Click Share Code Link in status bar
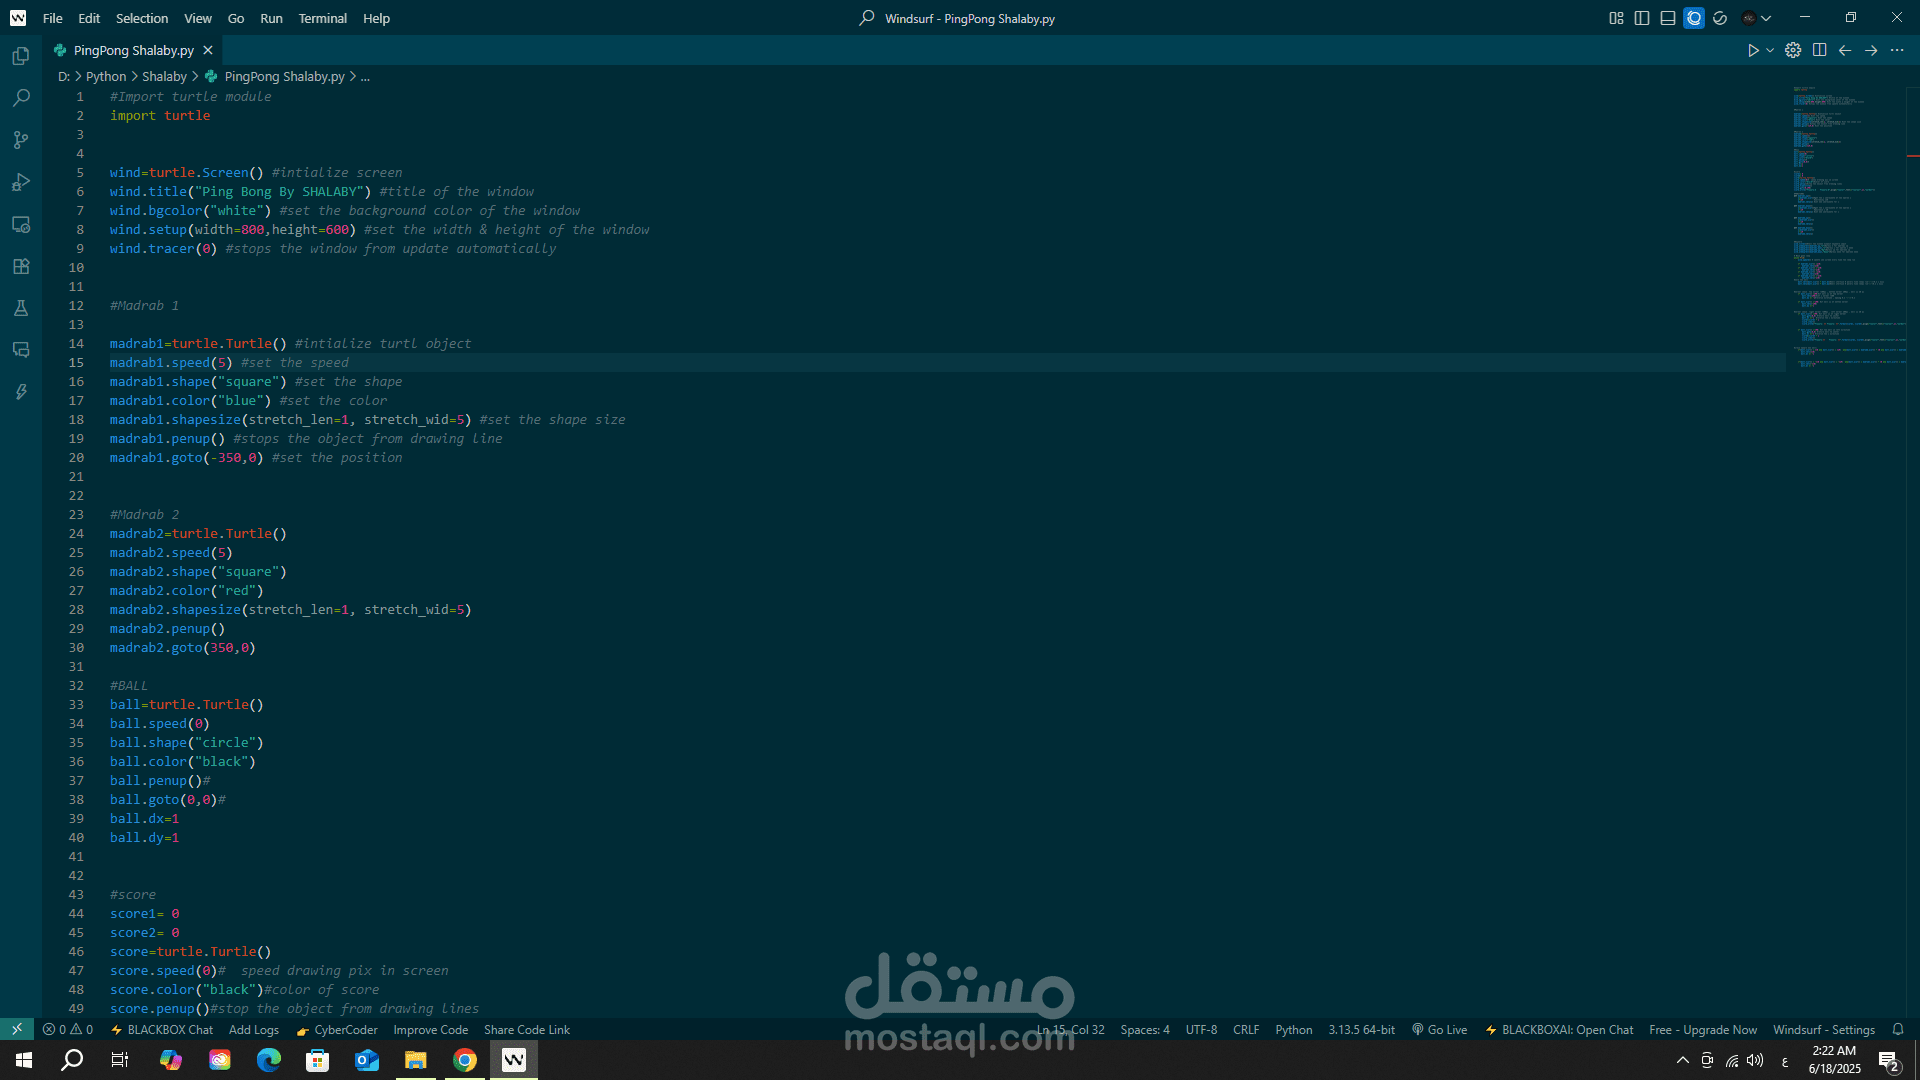The image size is (1920, 1080). 526,1030
